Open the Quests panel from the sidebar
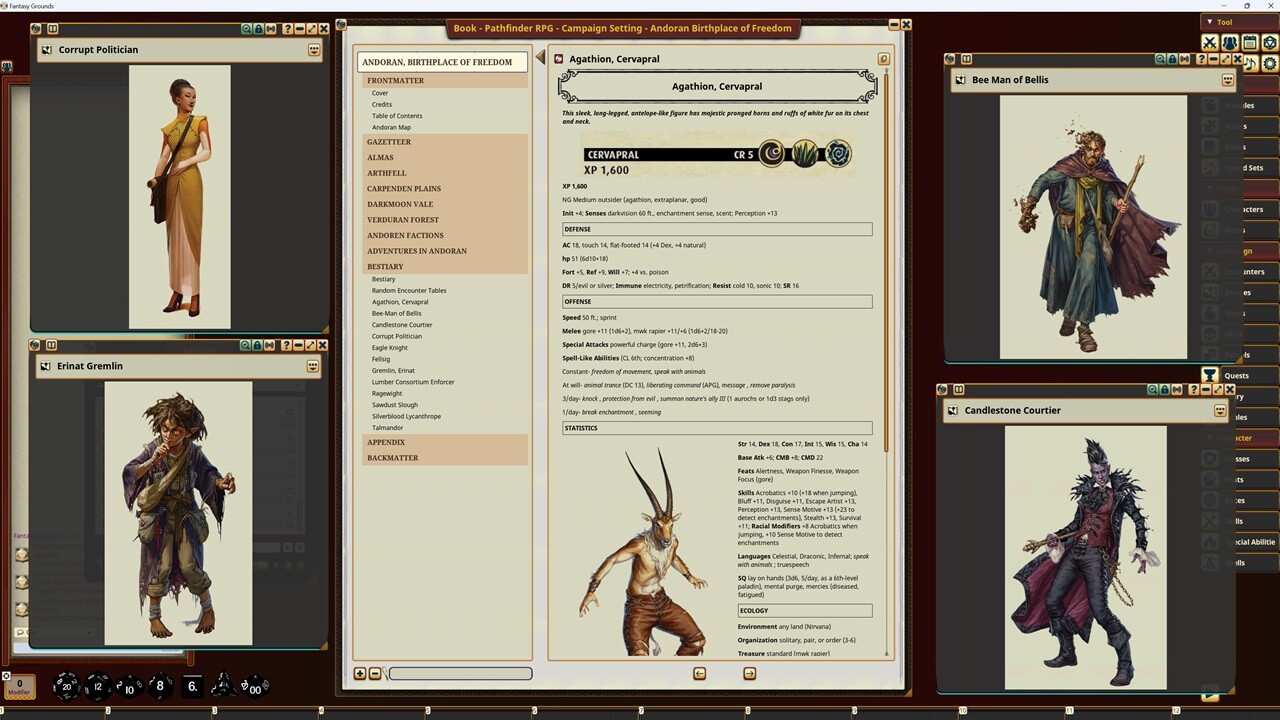This screenshot has height=720, width=1280. pyautogui.click(x=1237, y=376)
